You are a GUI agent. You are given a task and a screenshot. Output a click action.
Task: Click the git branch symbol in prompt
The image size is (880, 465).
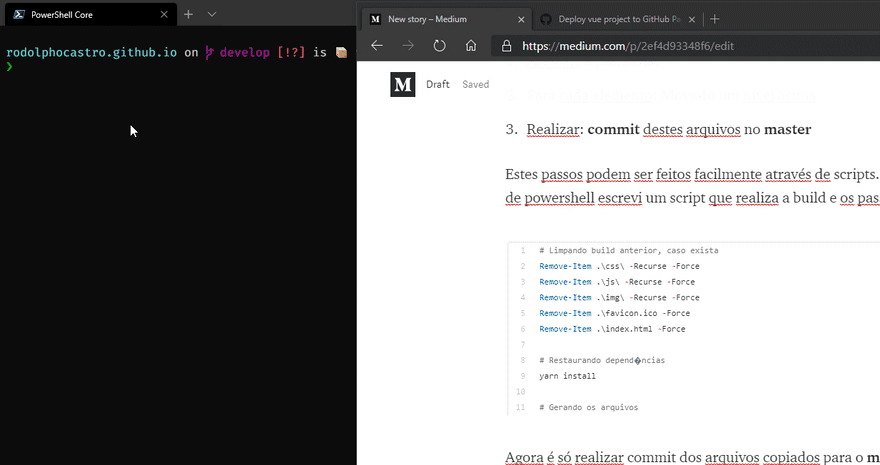click(x=209, y=52)
